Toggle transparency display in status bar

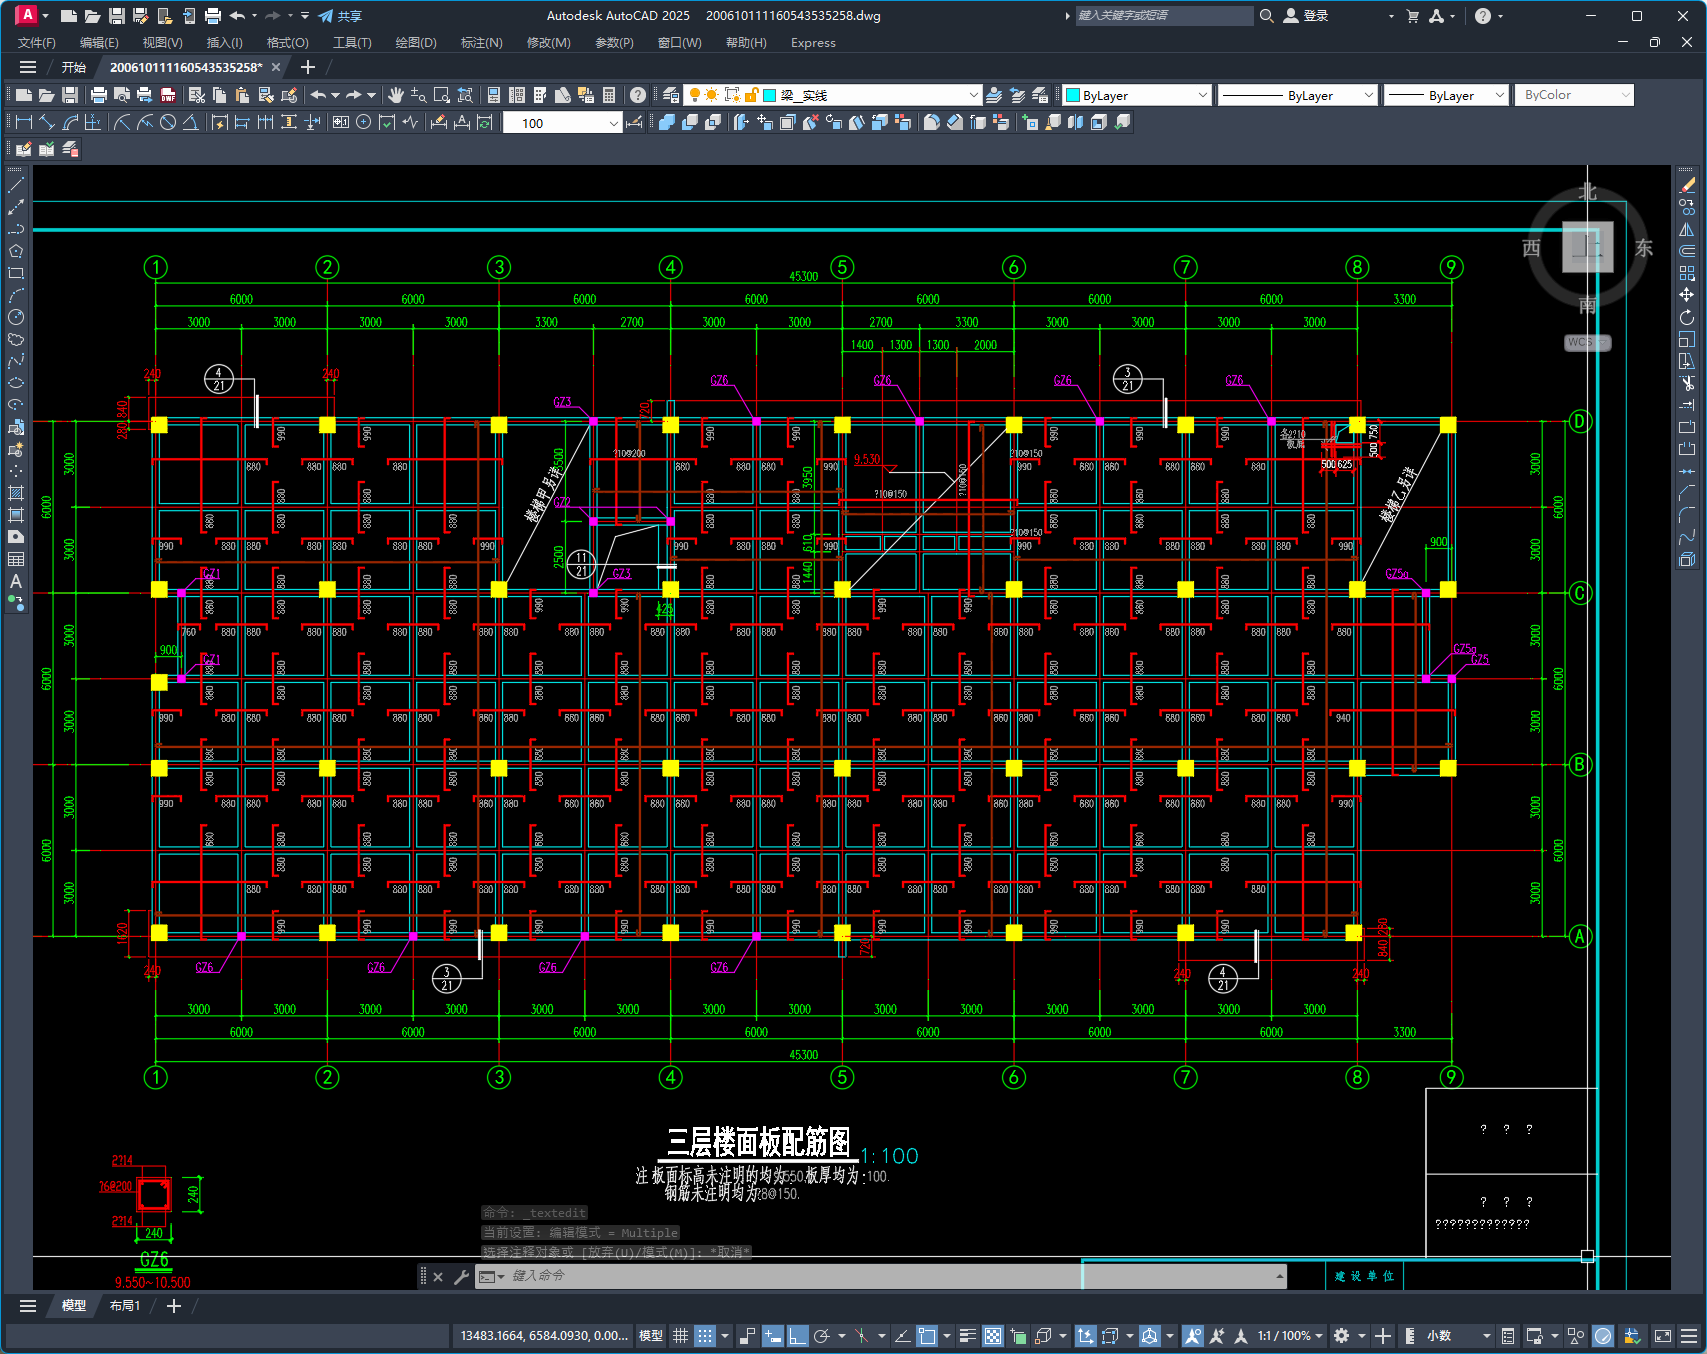point(993,1336)
